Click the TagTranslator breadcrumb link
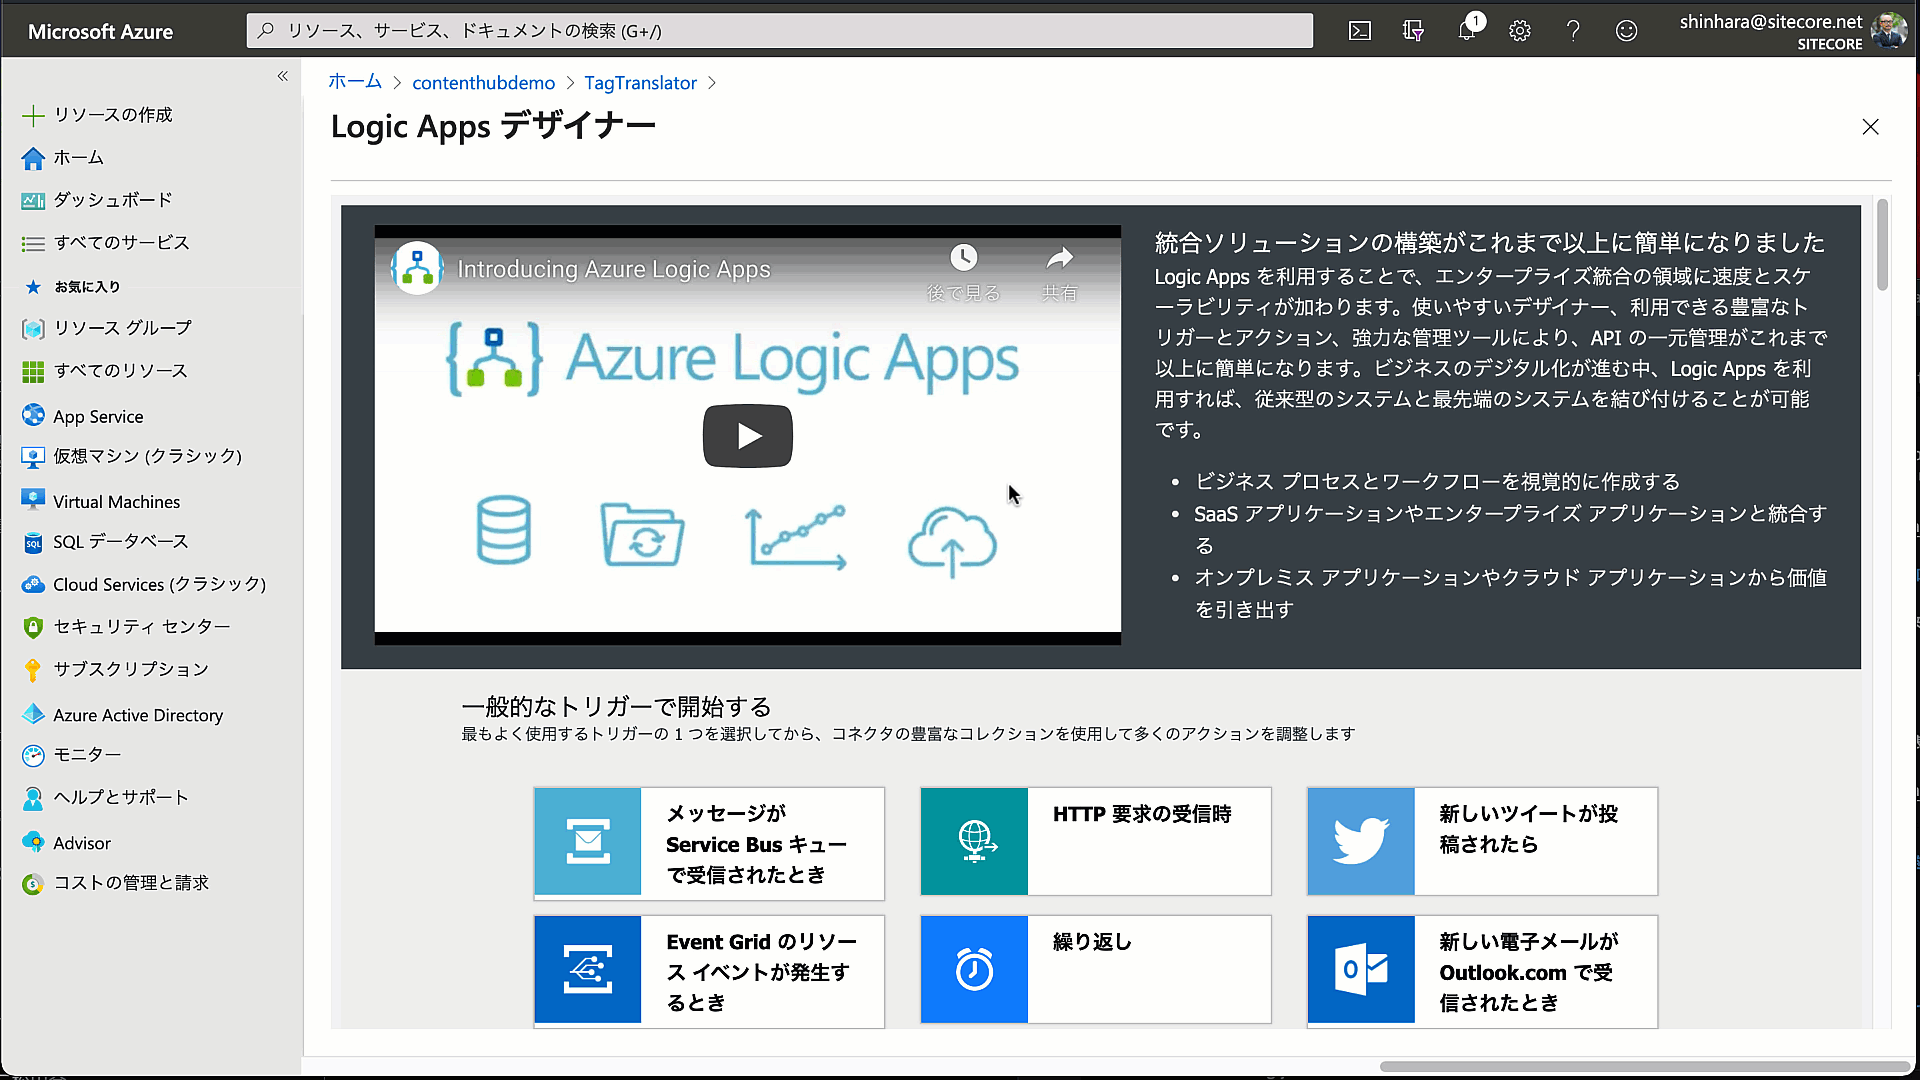The height and width of the screenshot is (1080, 1920). pyautogui.click(x=640, y=83)
